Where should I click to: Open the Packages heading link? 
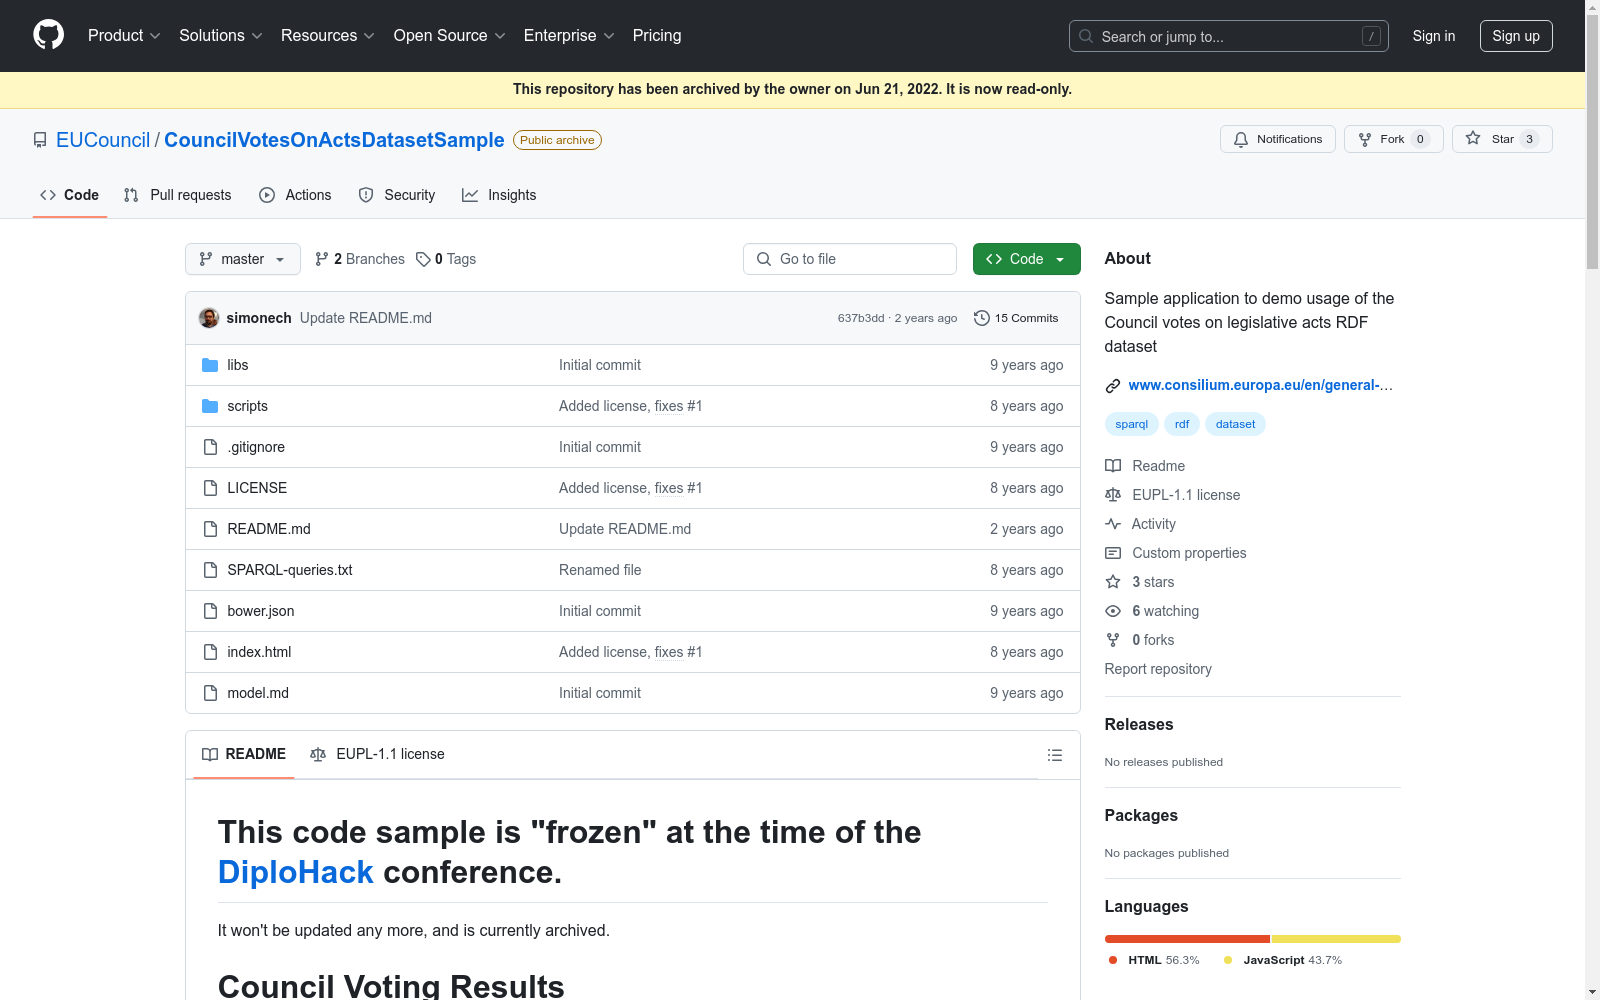(1141, 815)
